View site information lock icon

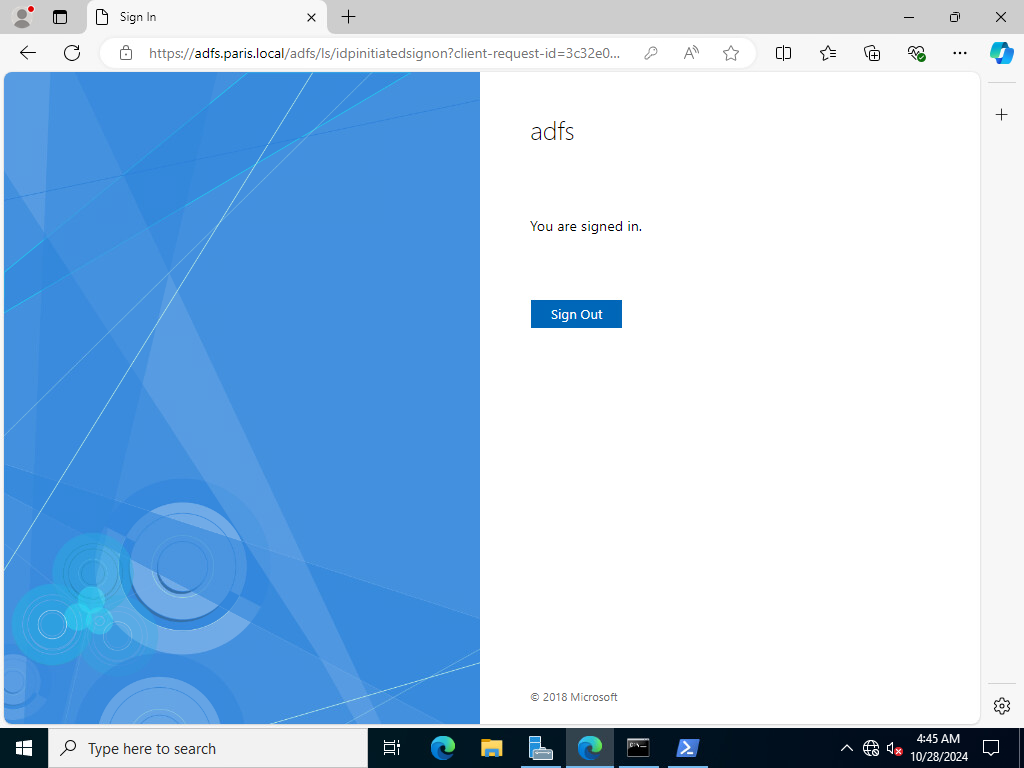click(x=126, y=53)
